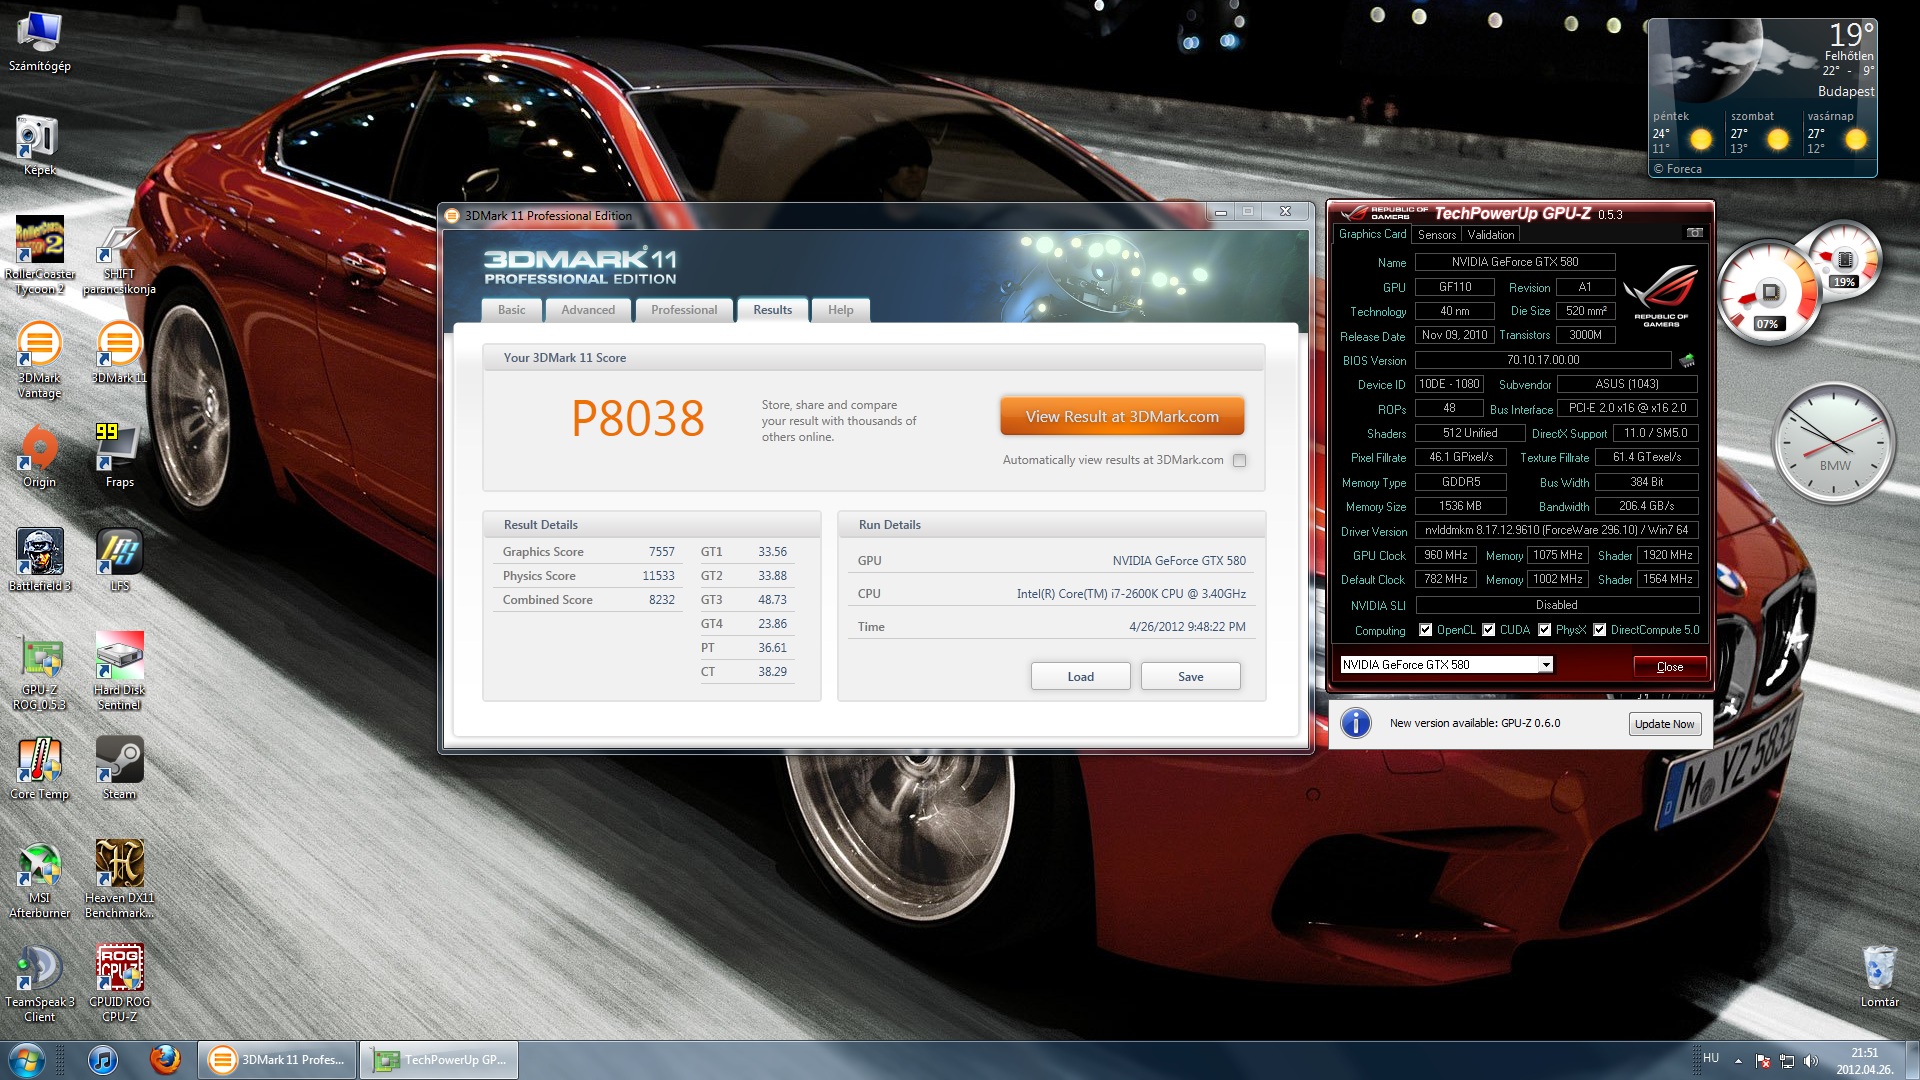Open the Help tab in 3DMark
1920x1080 pixels.
(x=840, y=310)
